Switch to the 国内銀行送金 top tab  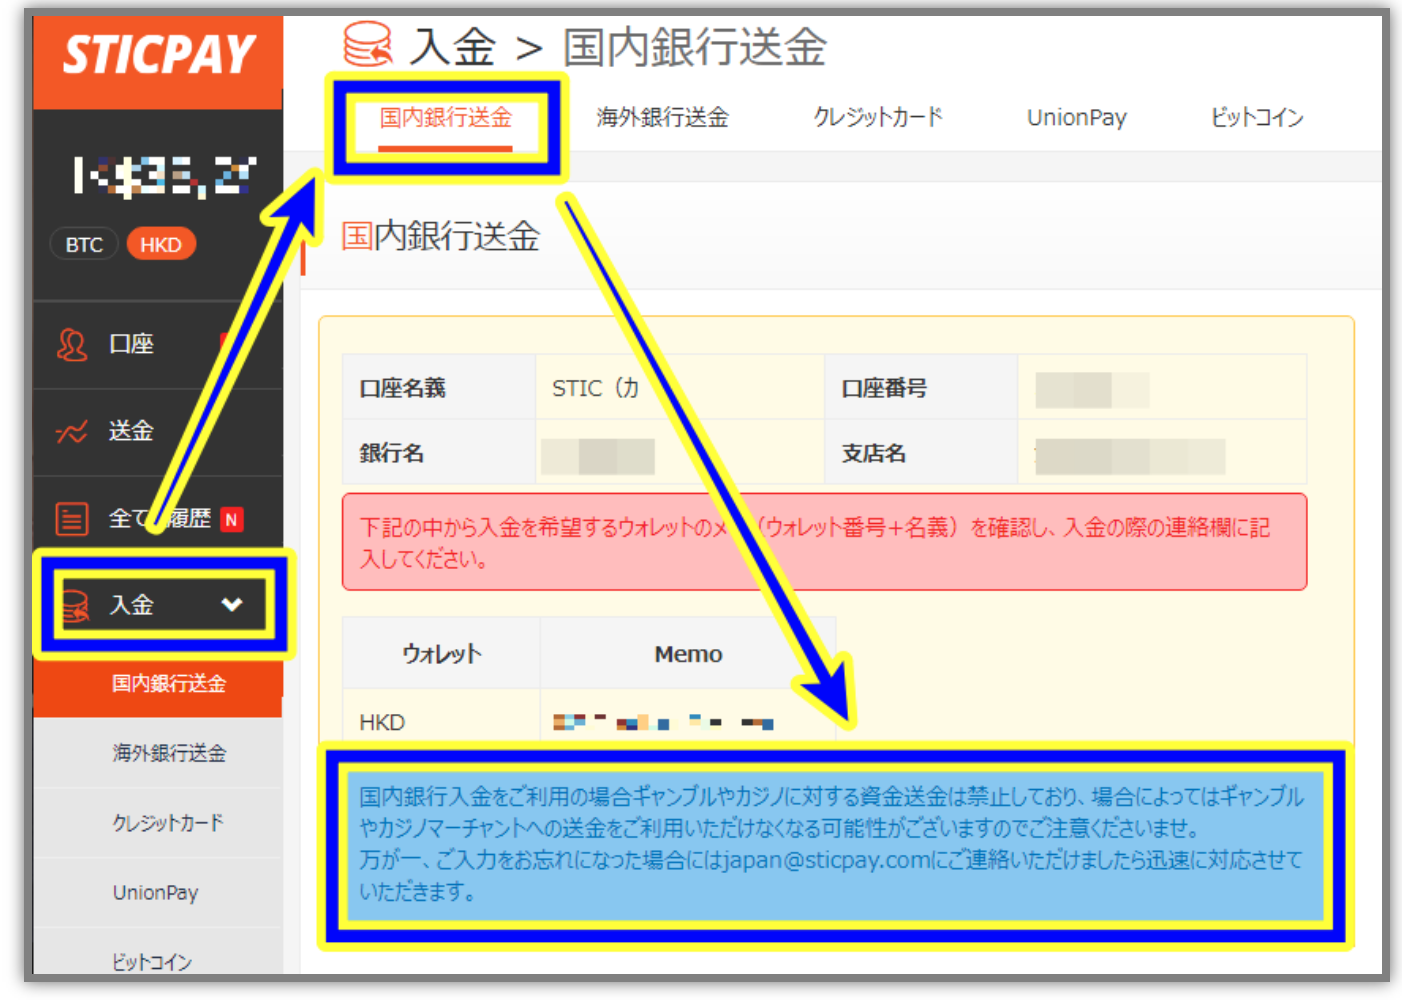point(446,118)
